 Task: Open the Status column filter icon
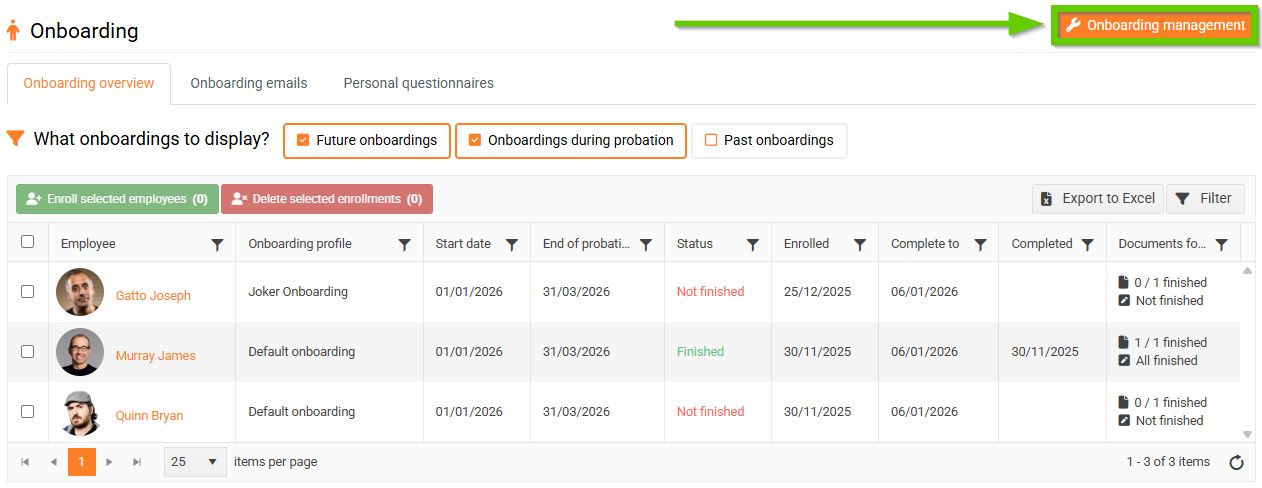[753, 244]
